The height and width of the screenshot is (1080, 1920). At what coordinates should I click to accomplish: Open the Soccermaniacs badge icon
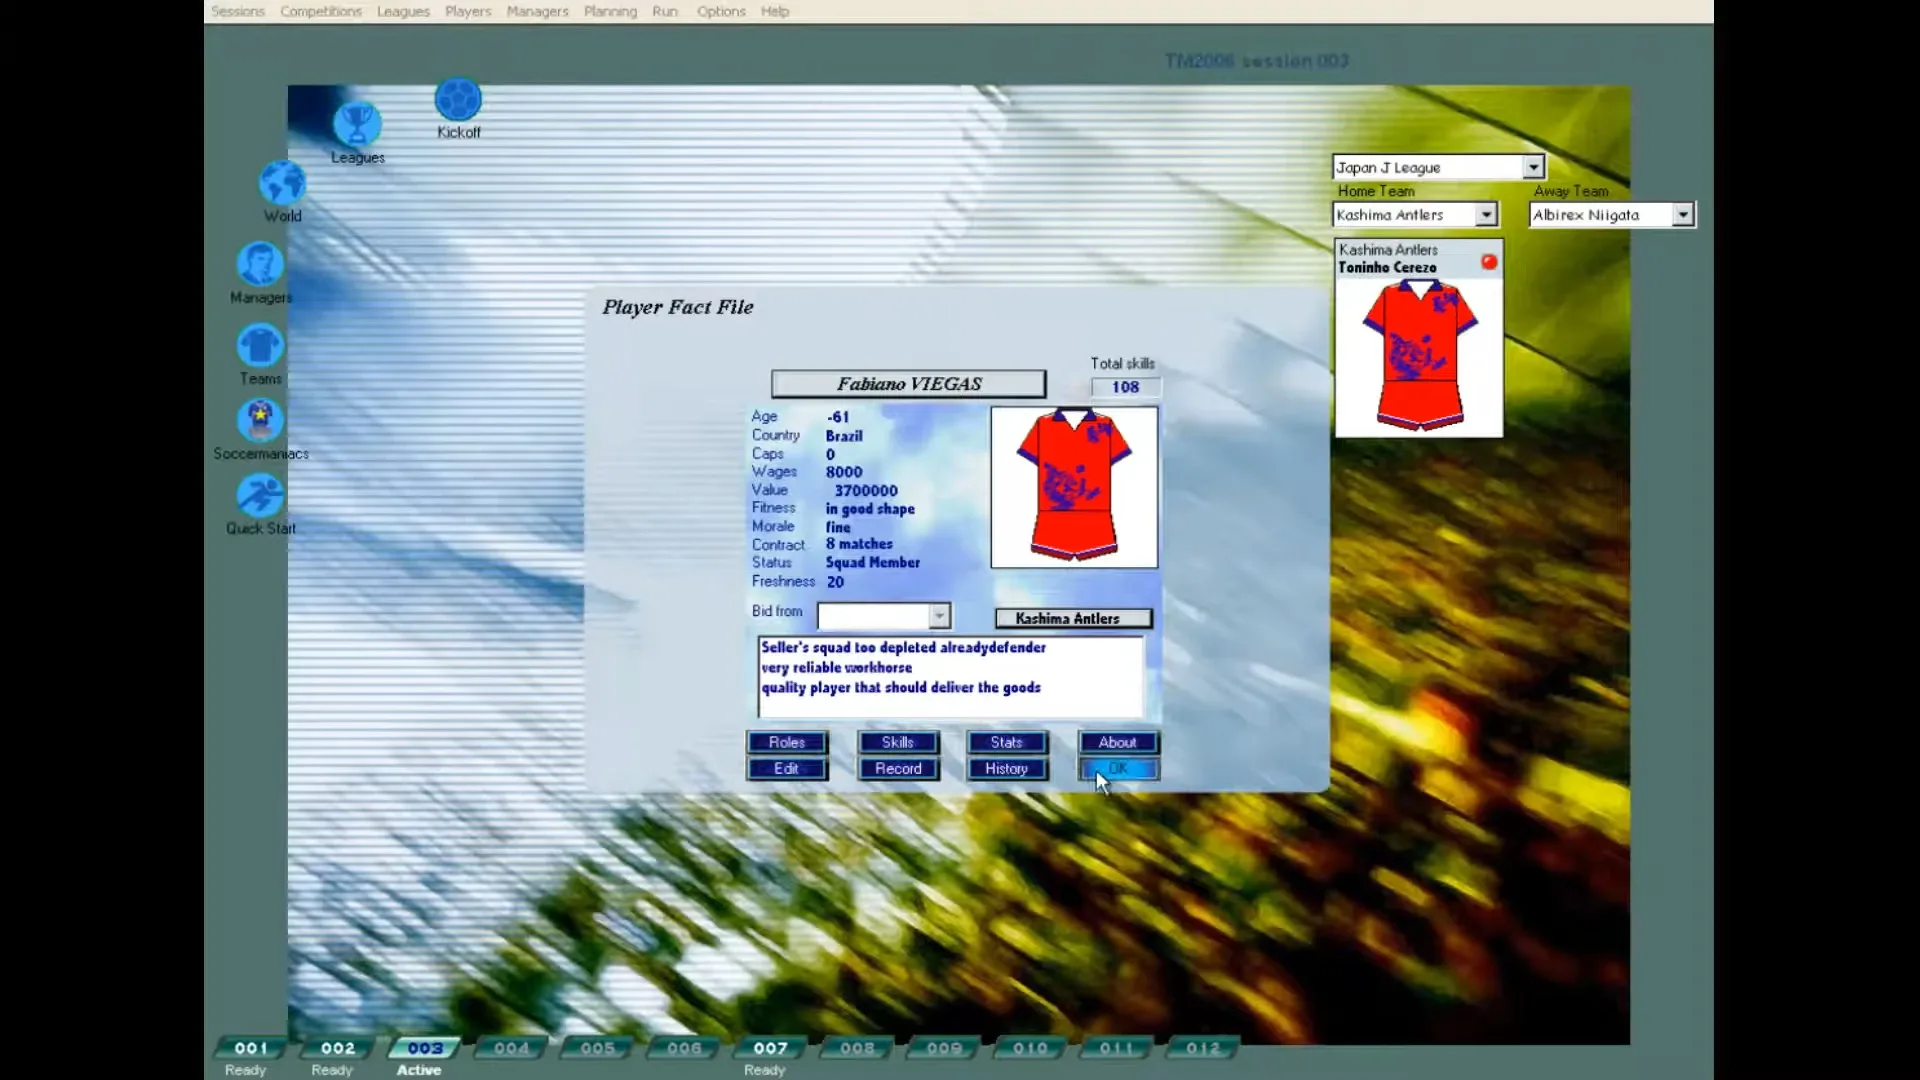(x=259, y=420)
